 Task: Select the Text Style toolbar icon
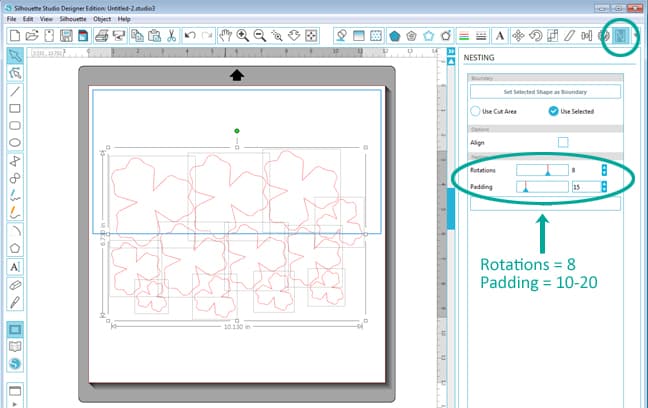[x=499, y=36]
